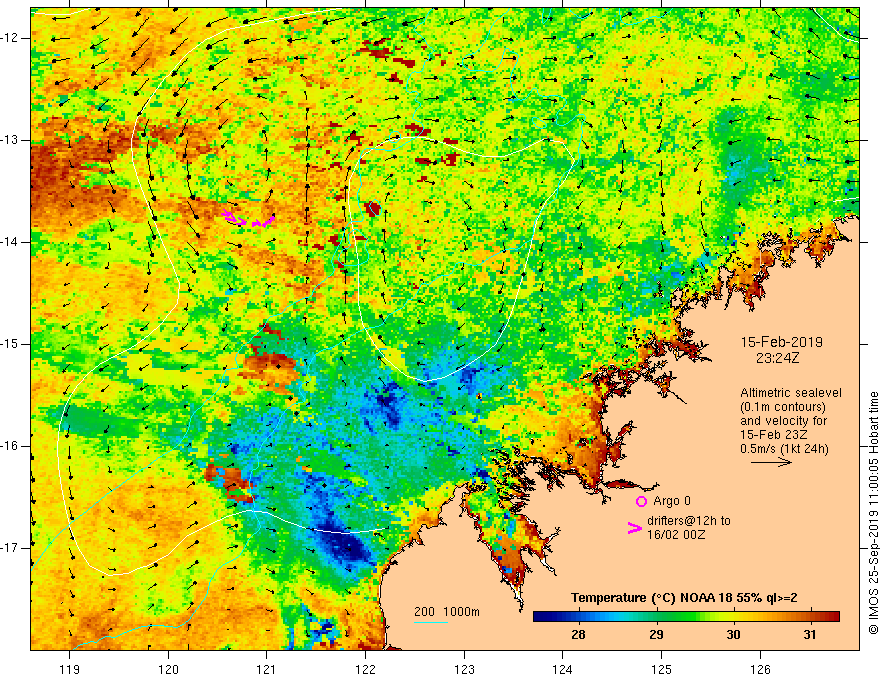Click the Temperature NOAA 18 title

click(x=684, y=598)
